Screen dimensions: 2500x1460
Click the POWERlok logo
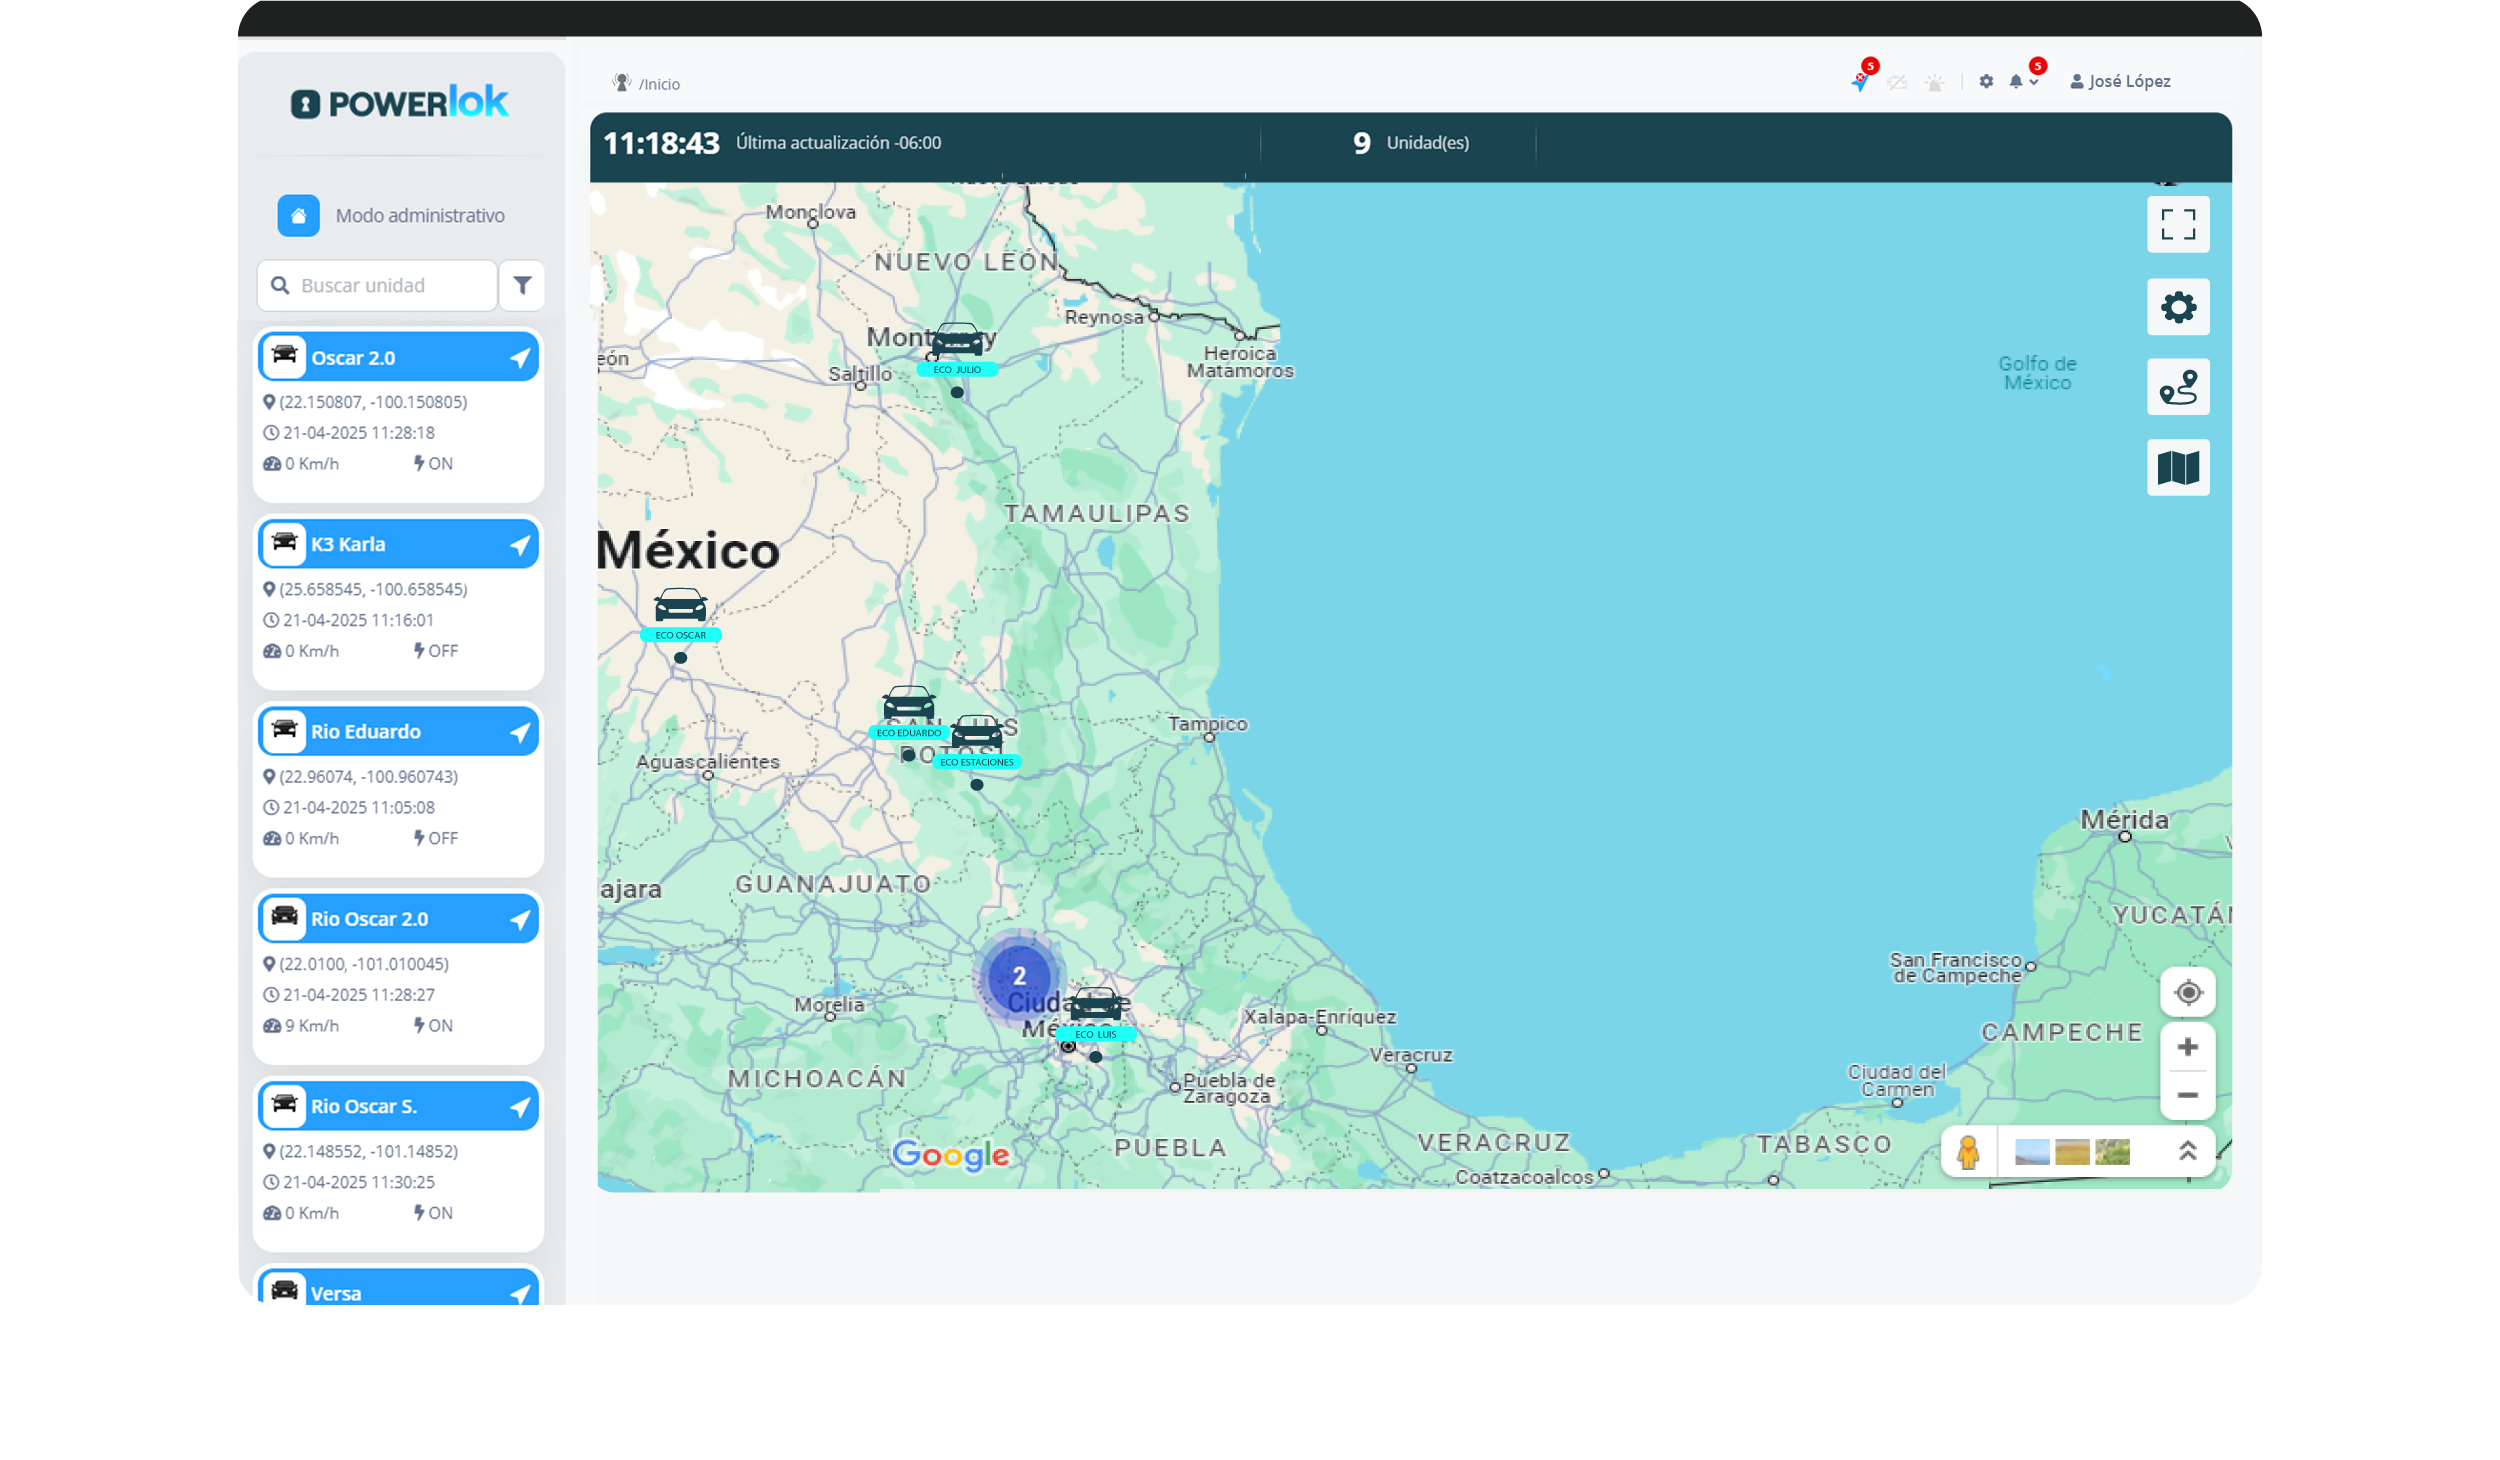coord(400,102)
